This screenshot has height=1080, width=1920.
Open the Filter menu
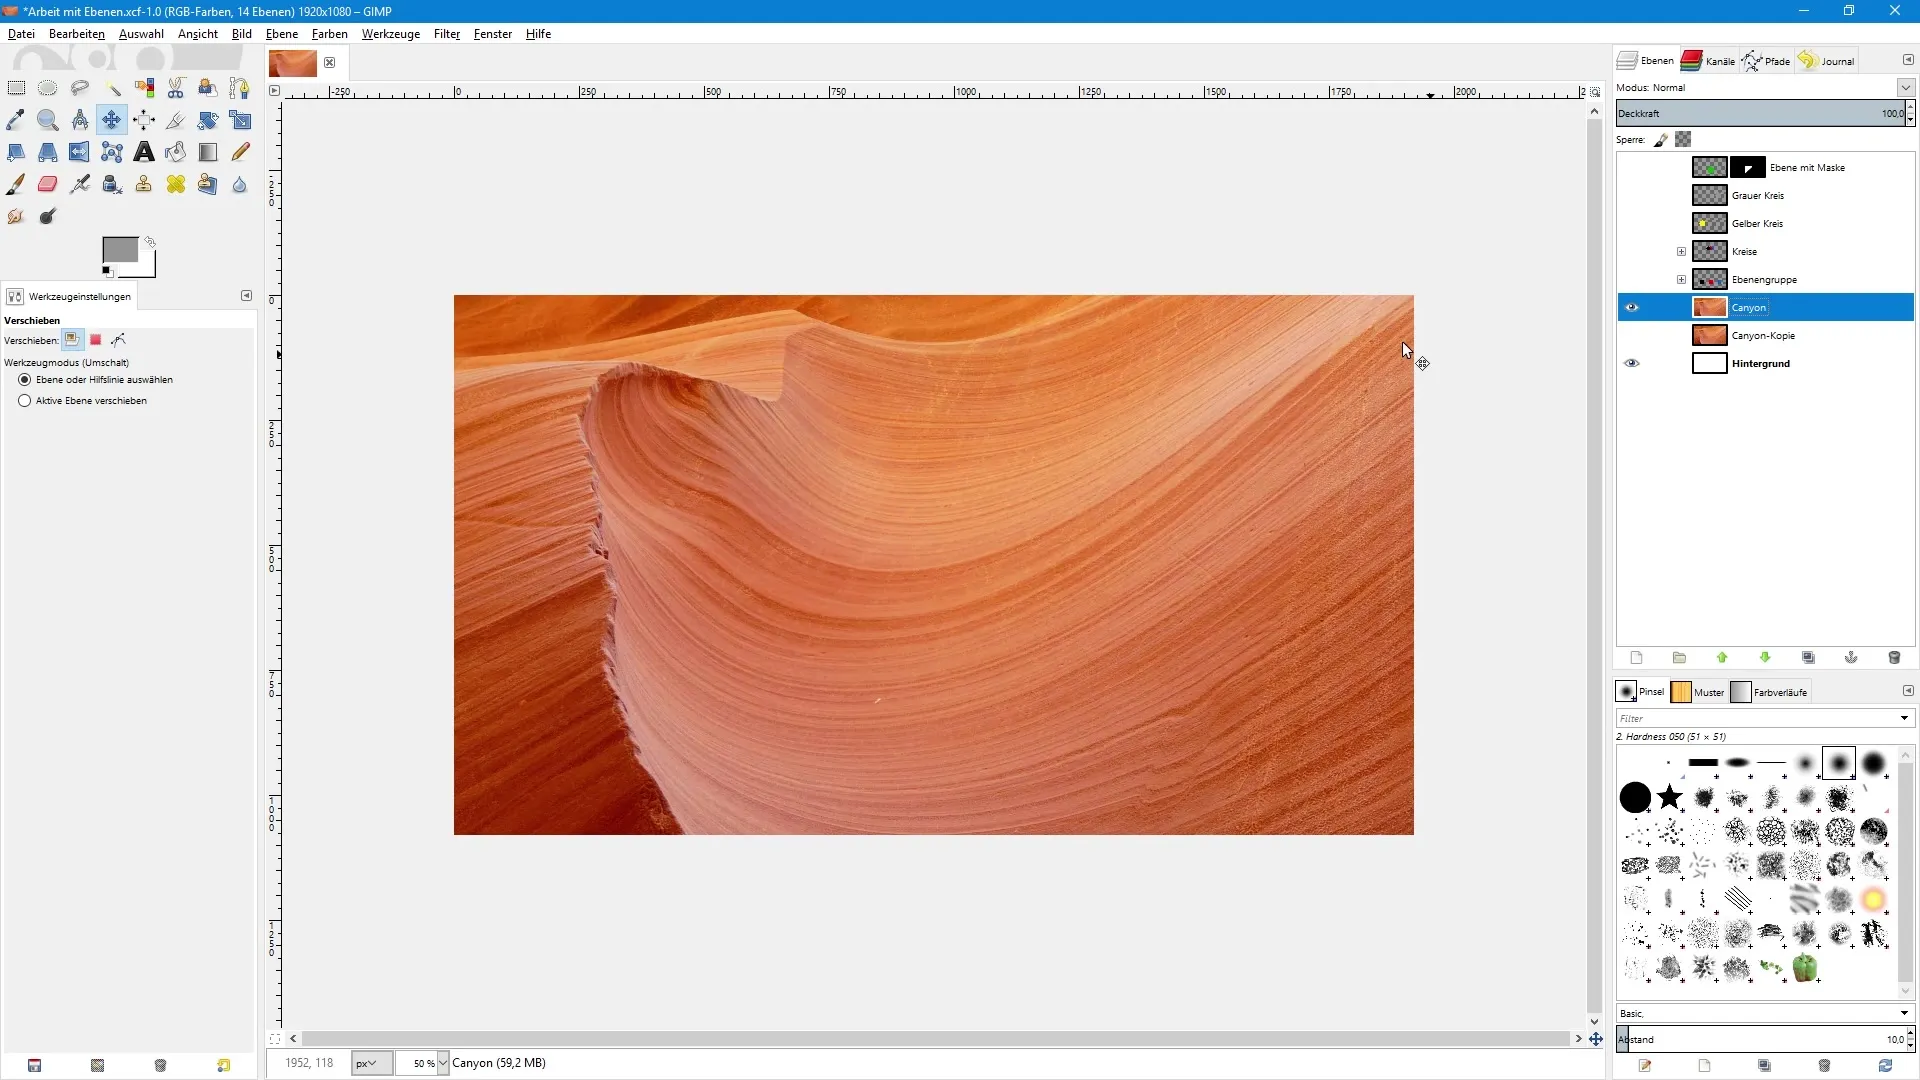pos(447,34)
